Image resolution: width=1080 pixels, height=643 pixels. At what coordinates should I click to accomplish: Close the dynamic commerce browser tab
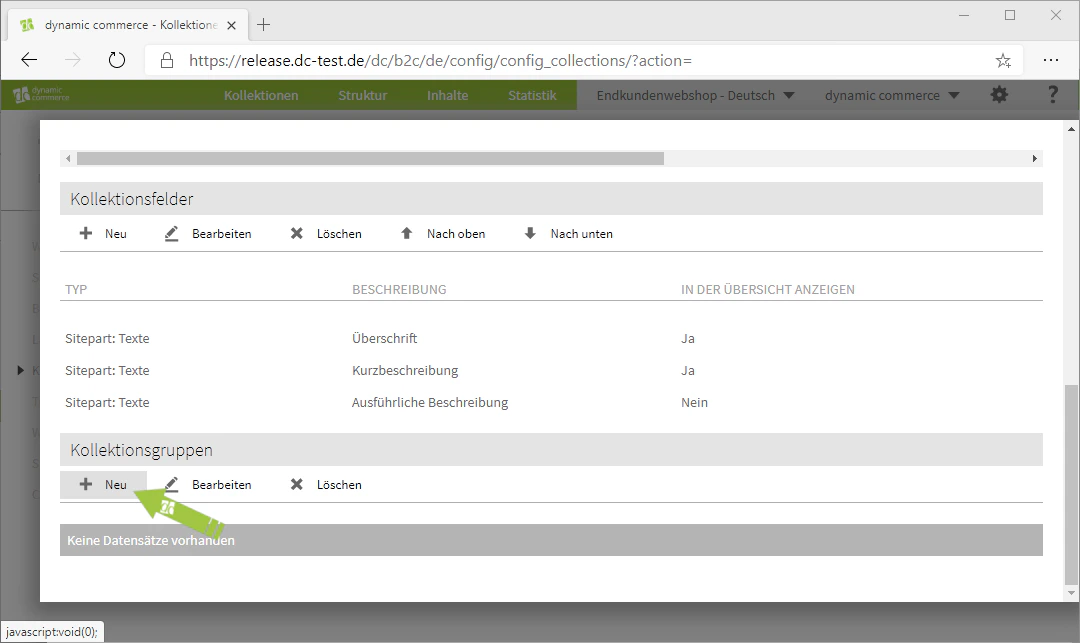231,25
